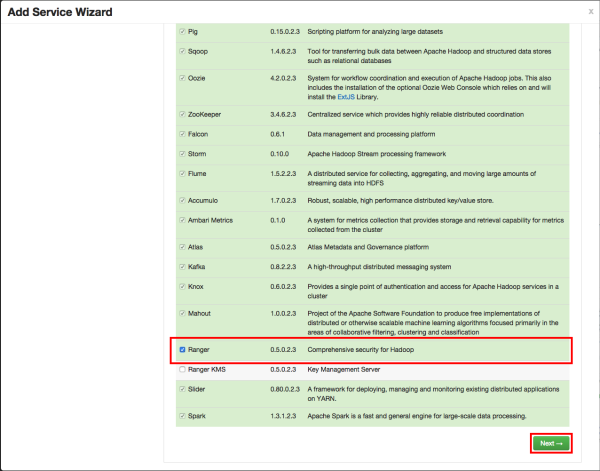The height and width of the screenshot is (471, 600).
Task: Toggle the Storm service checkbox
Action: pos(182,153)
